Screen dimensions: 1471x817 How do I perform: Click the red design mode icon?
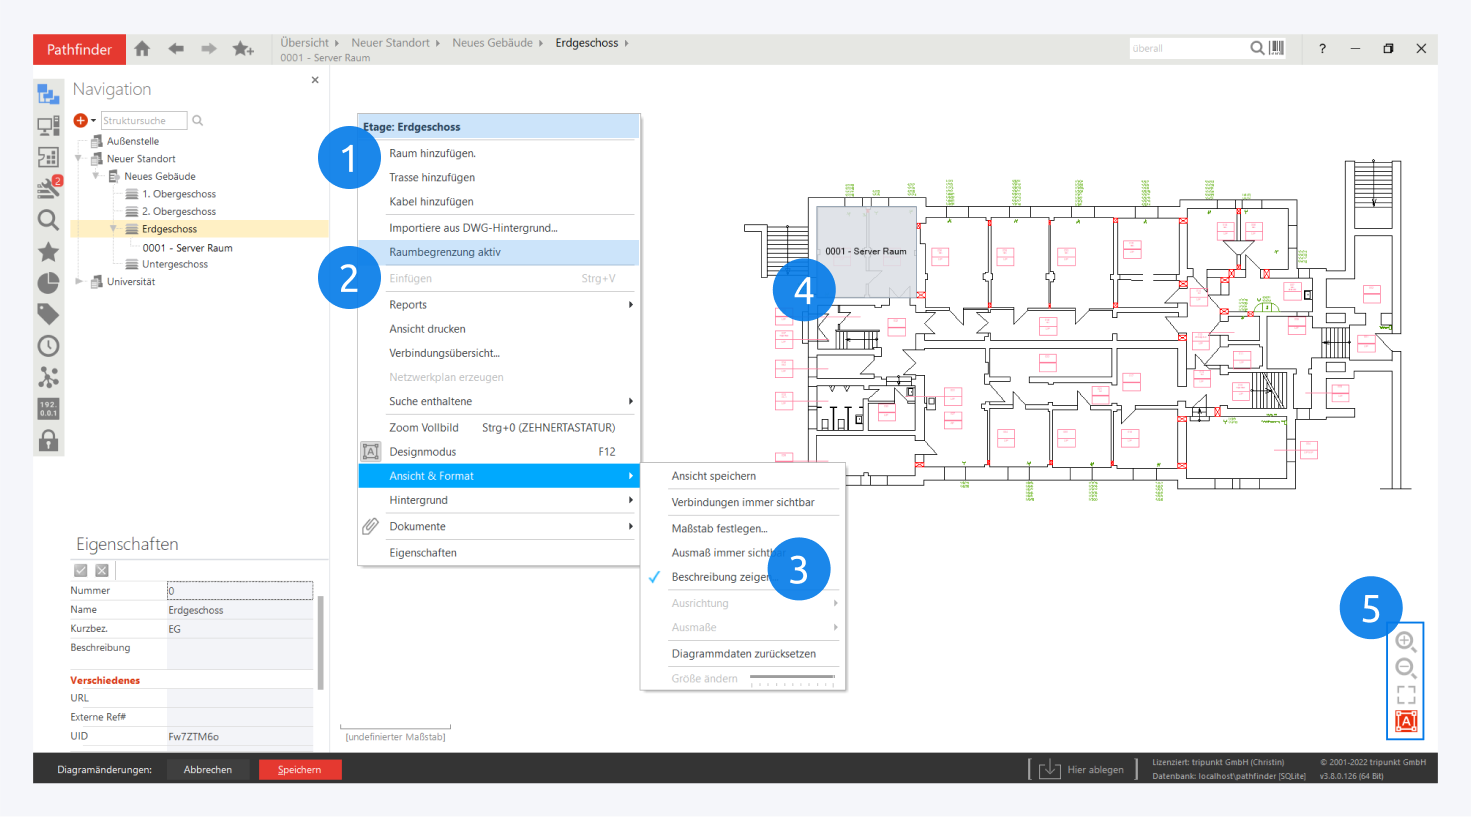point(1406,721)
